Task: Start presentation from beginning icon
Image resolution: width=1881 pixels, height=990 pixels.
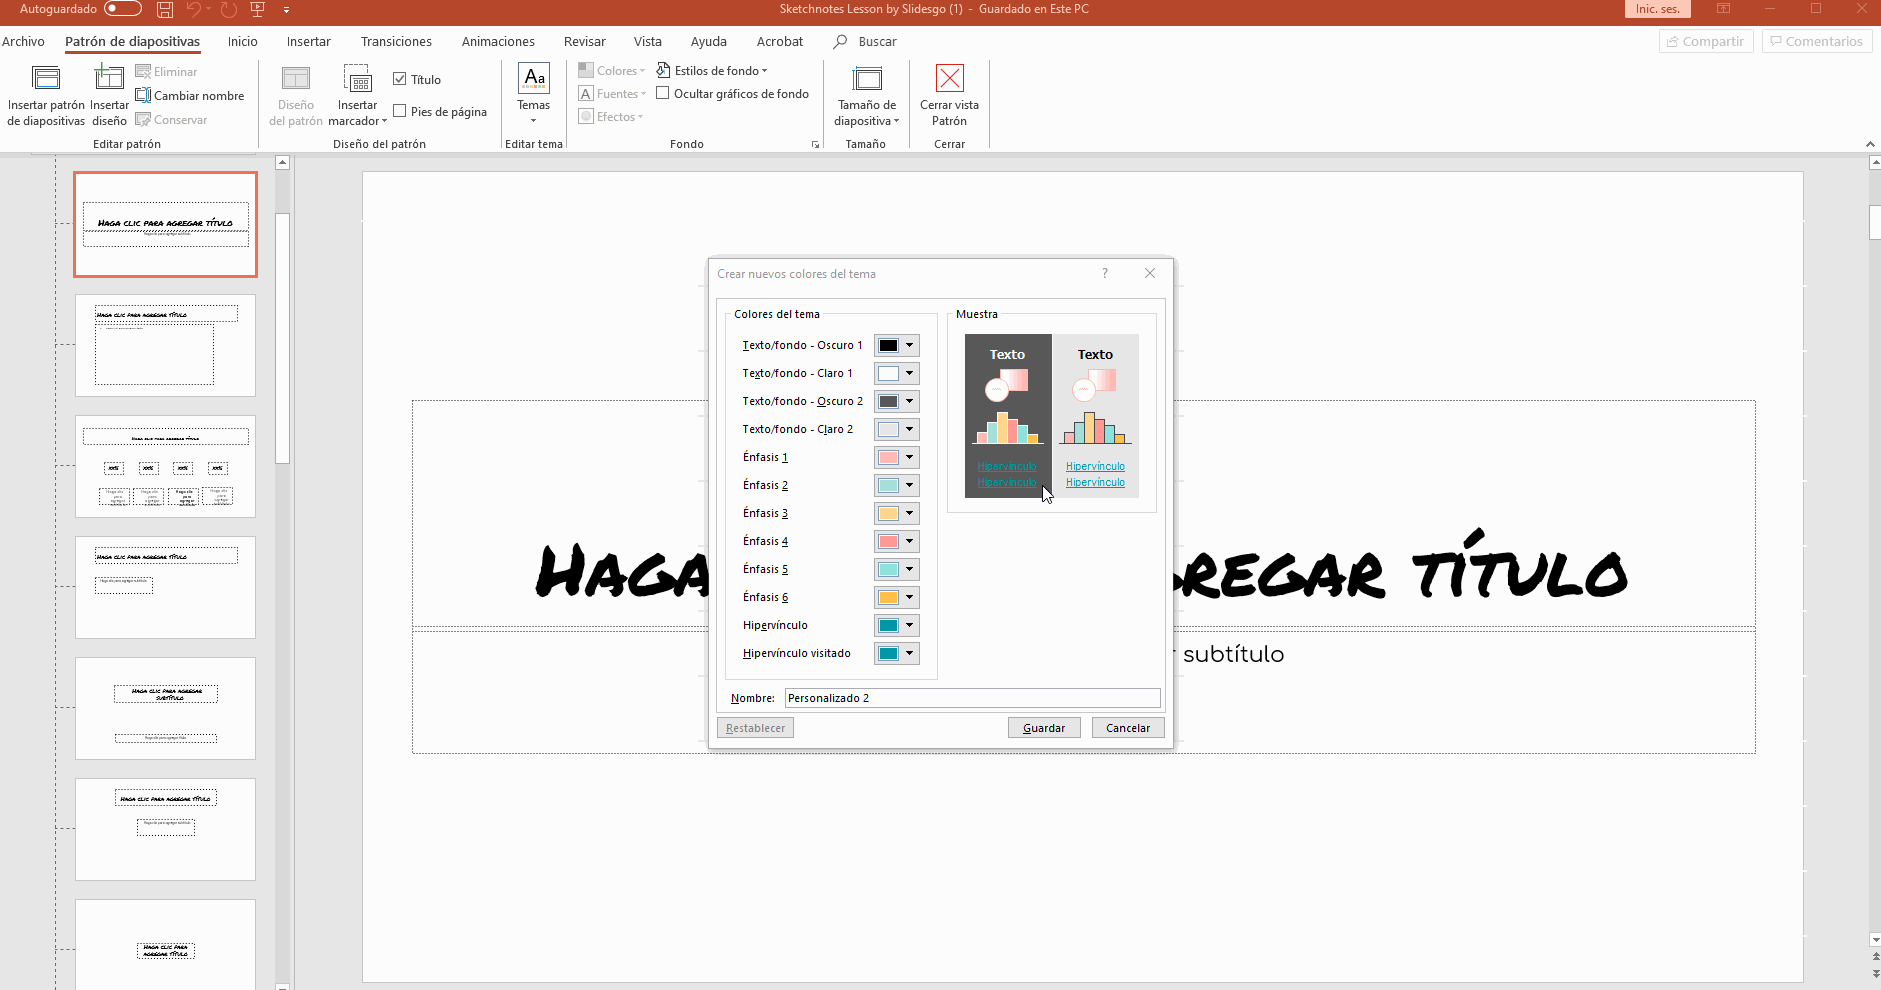Action: [x=257, y=9]
